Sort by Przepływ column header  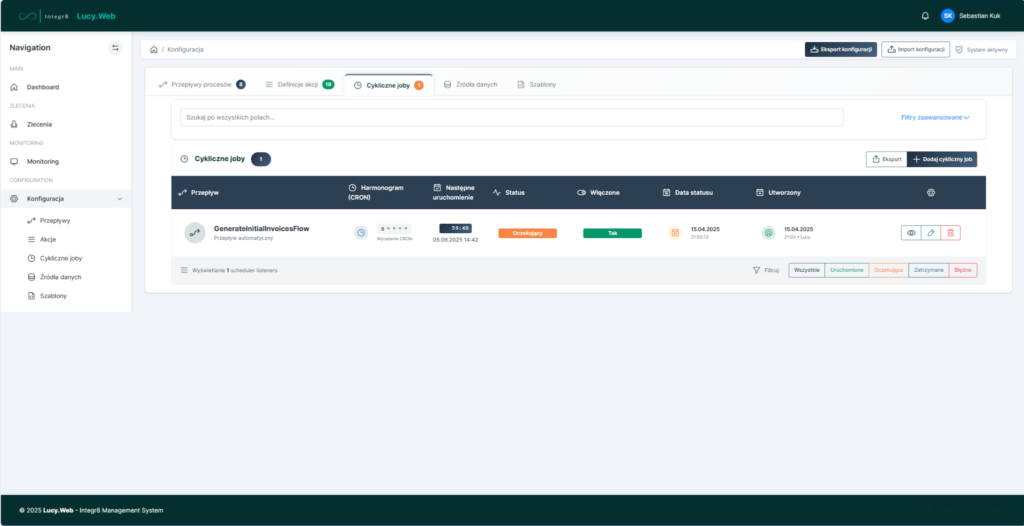click(199, 193)
